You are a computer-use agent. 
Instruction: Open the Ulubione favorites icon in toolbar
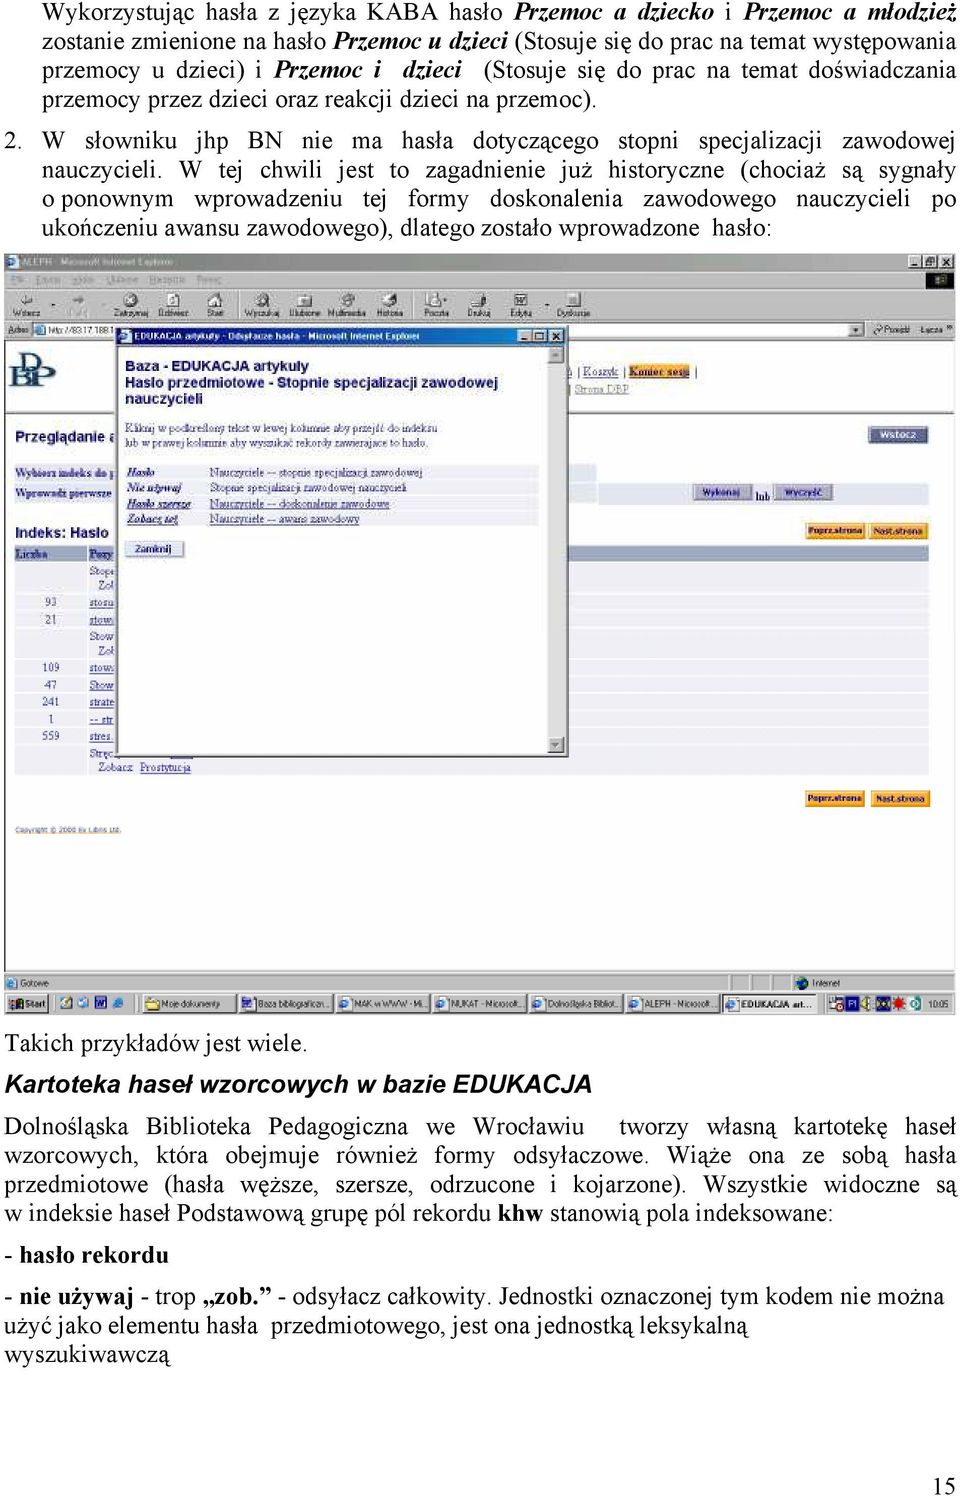pyautogui.click(x=304, y=304)
